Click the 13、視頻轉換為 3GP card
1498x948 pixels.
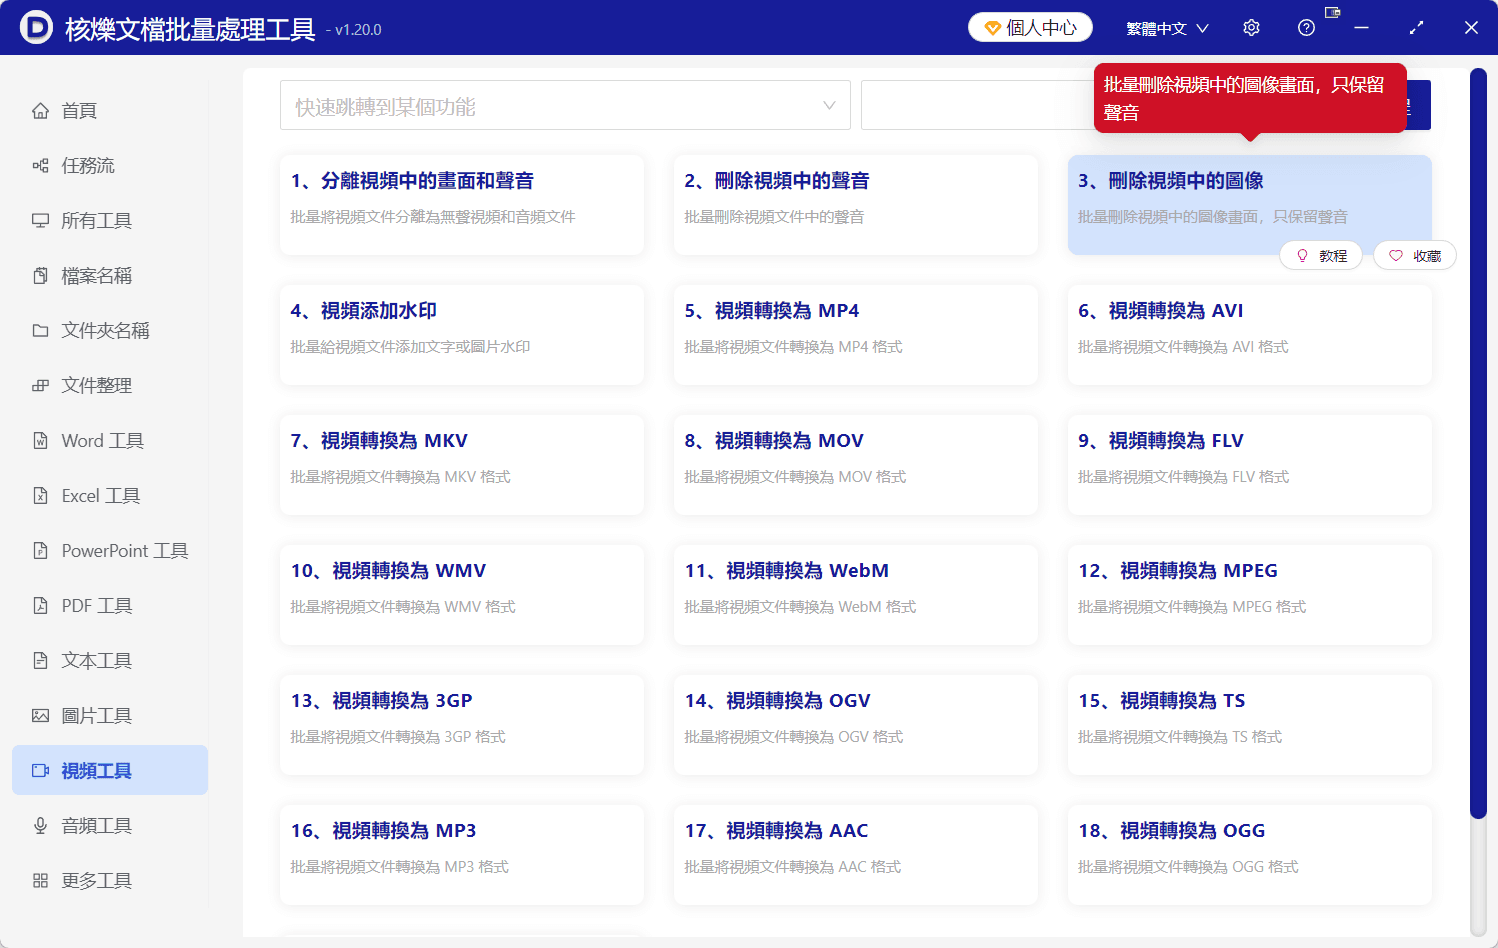(x=462, y=725)
